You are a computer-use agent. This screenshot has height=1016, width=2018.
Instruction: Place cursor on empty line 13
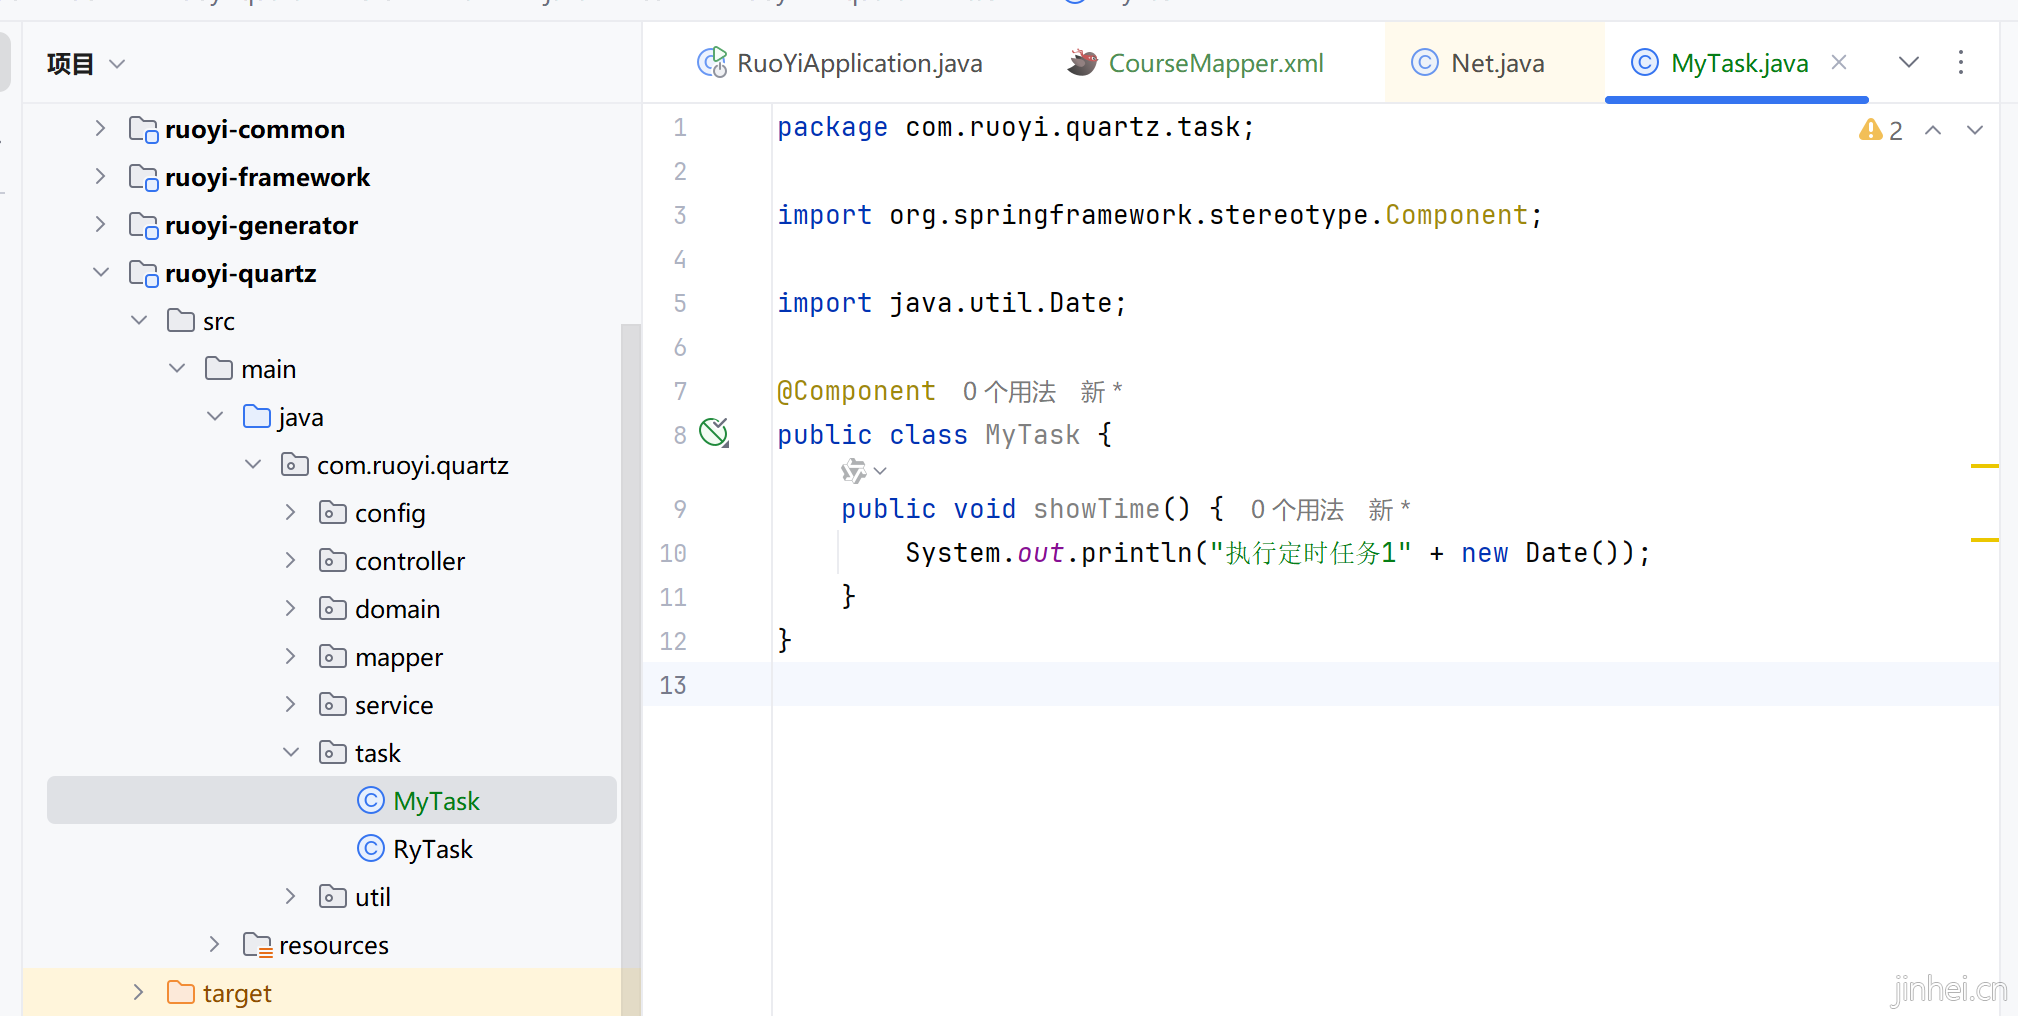[1385, 685]
